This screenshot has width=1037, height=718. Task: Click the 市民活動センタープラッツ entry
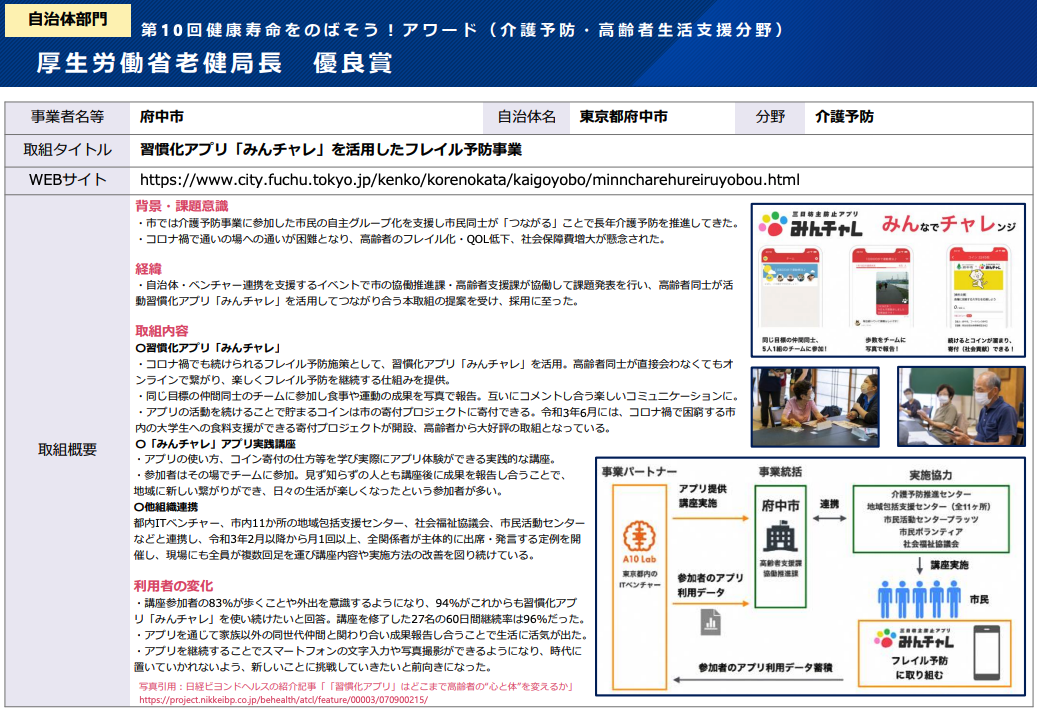coord(931,519)
